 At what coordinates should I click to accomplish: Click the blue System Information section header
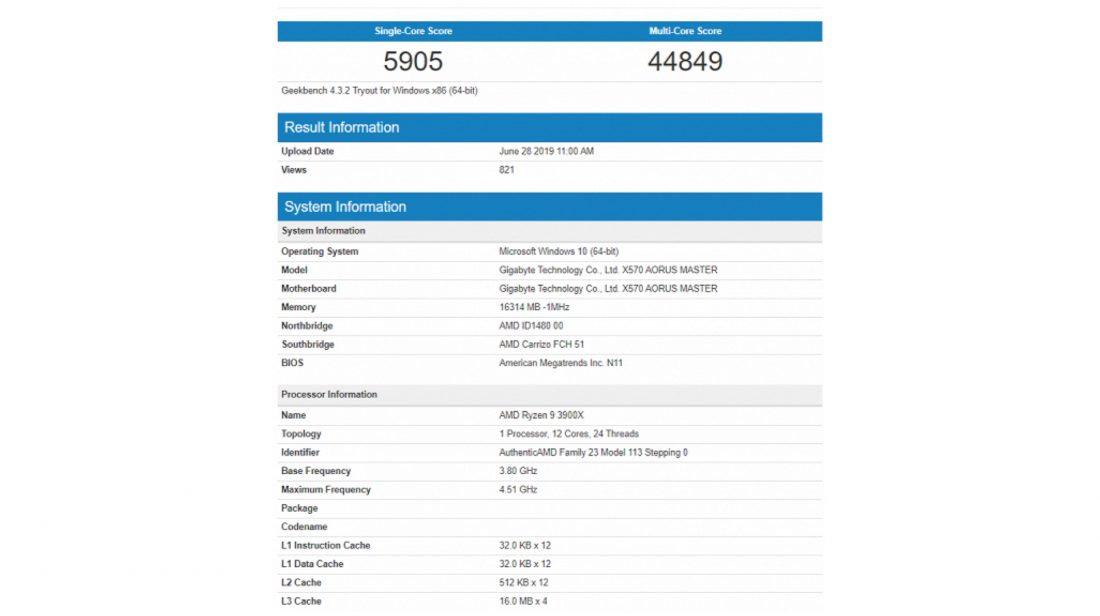(x=345, y=207)
